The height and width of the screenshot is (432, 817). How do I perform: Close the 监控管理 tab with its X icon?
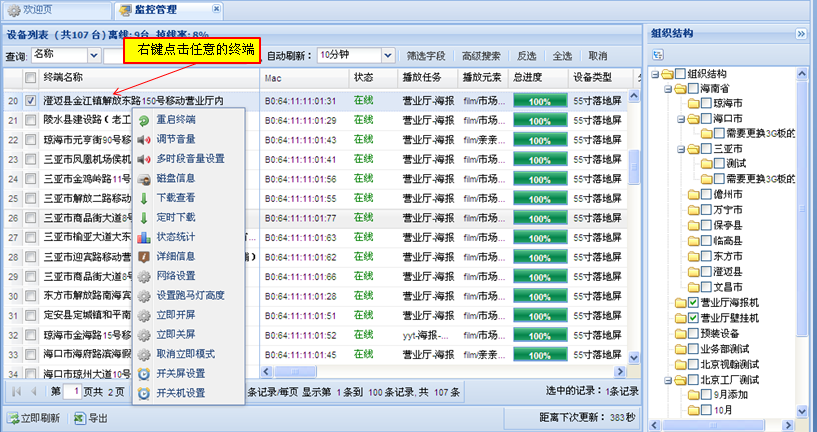[x=216, y=10]
